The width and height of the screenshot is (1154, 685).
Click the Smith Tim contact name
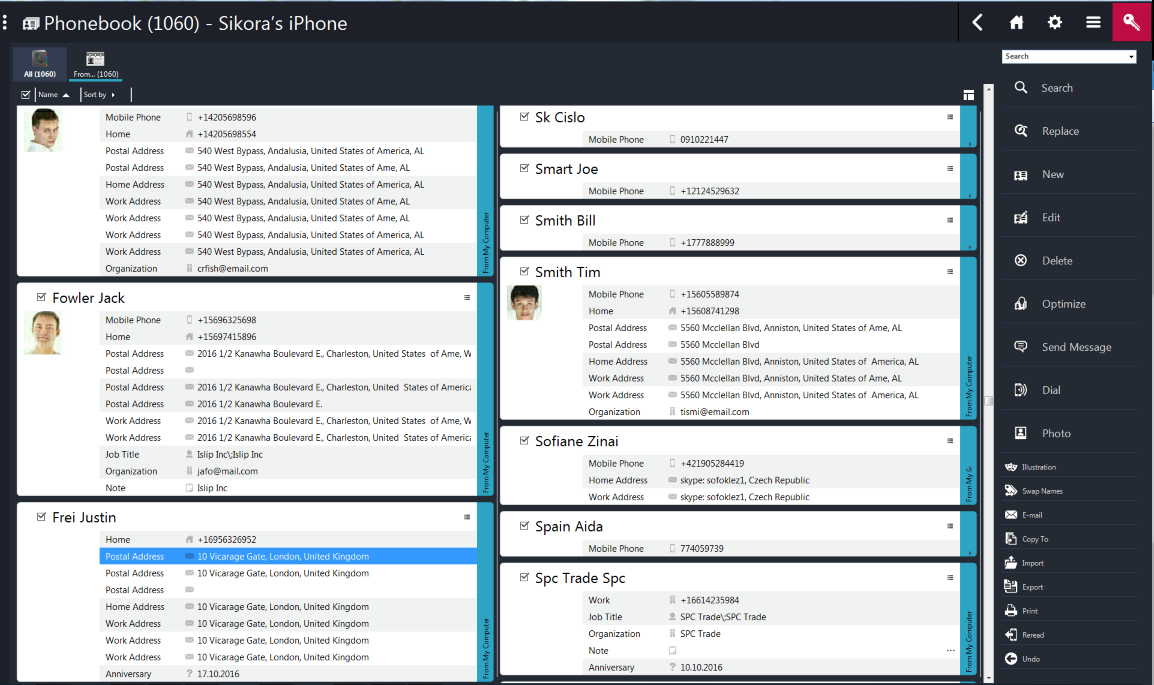pyautogui.click(x=567, y=272)
